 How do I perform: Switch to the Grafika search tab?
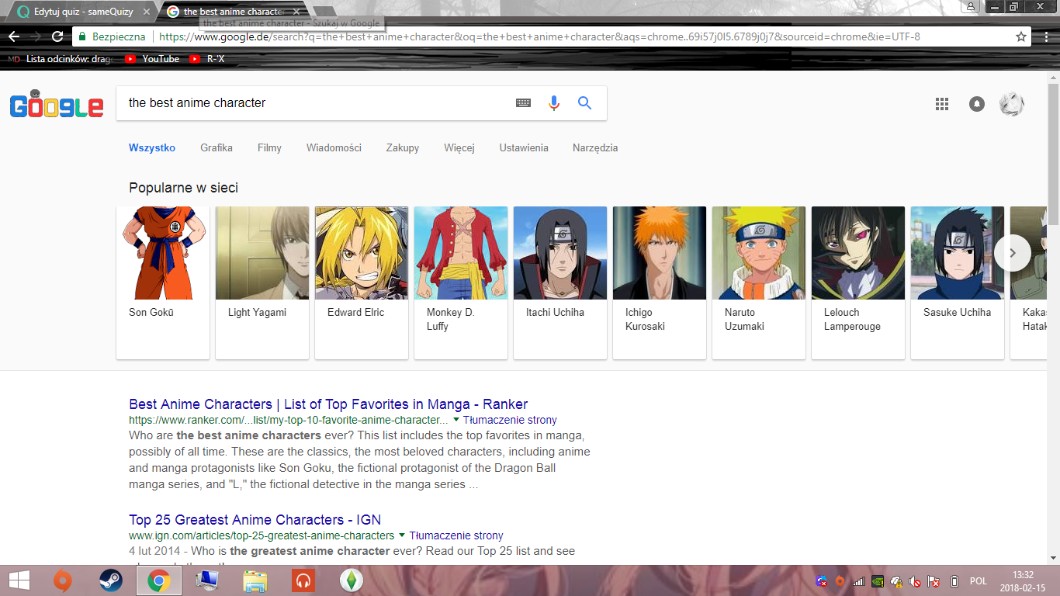[x=216, y=148]
